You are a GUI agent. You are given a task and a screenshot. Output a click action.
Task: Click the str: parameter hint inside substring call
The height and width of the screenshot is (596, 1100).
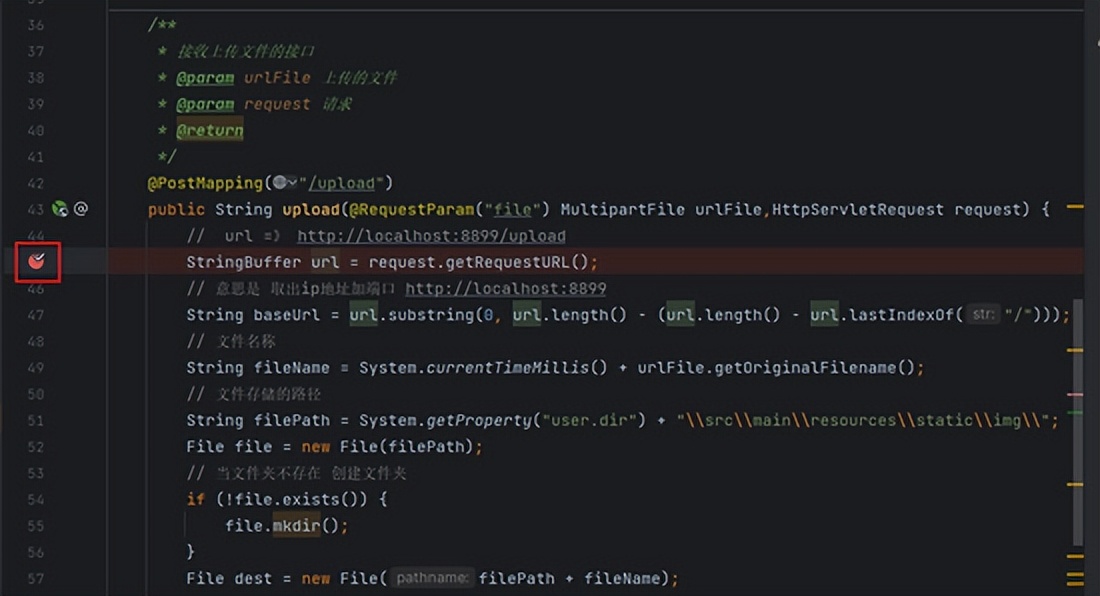click(x=983, y=314)
